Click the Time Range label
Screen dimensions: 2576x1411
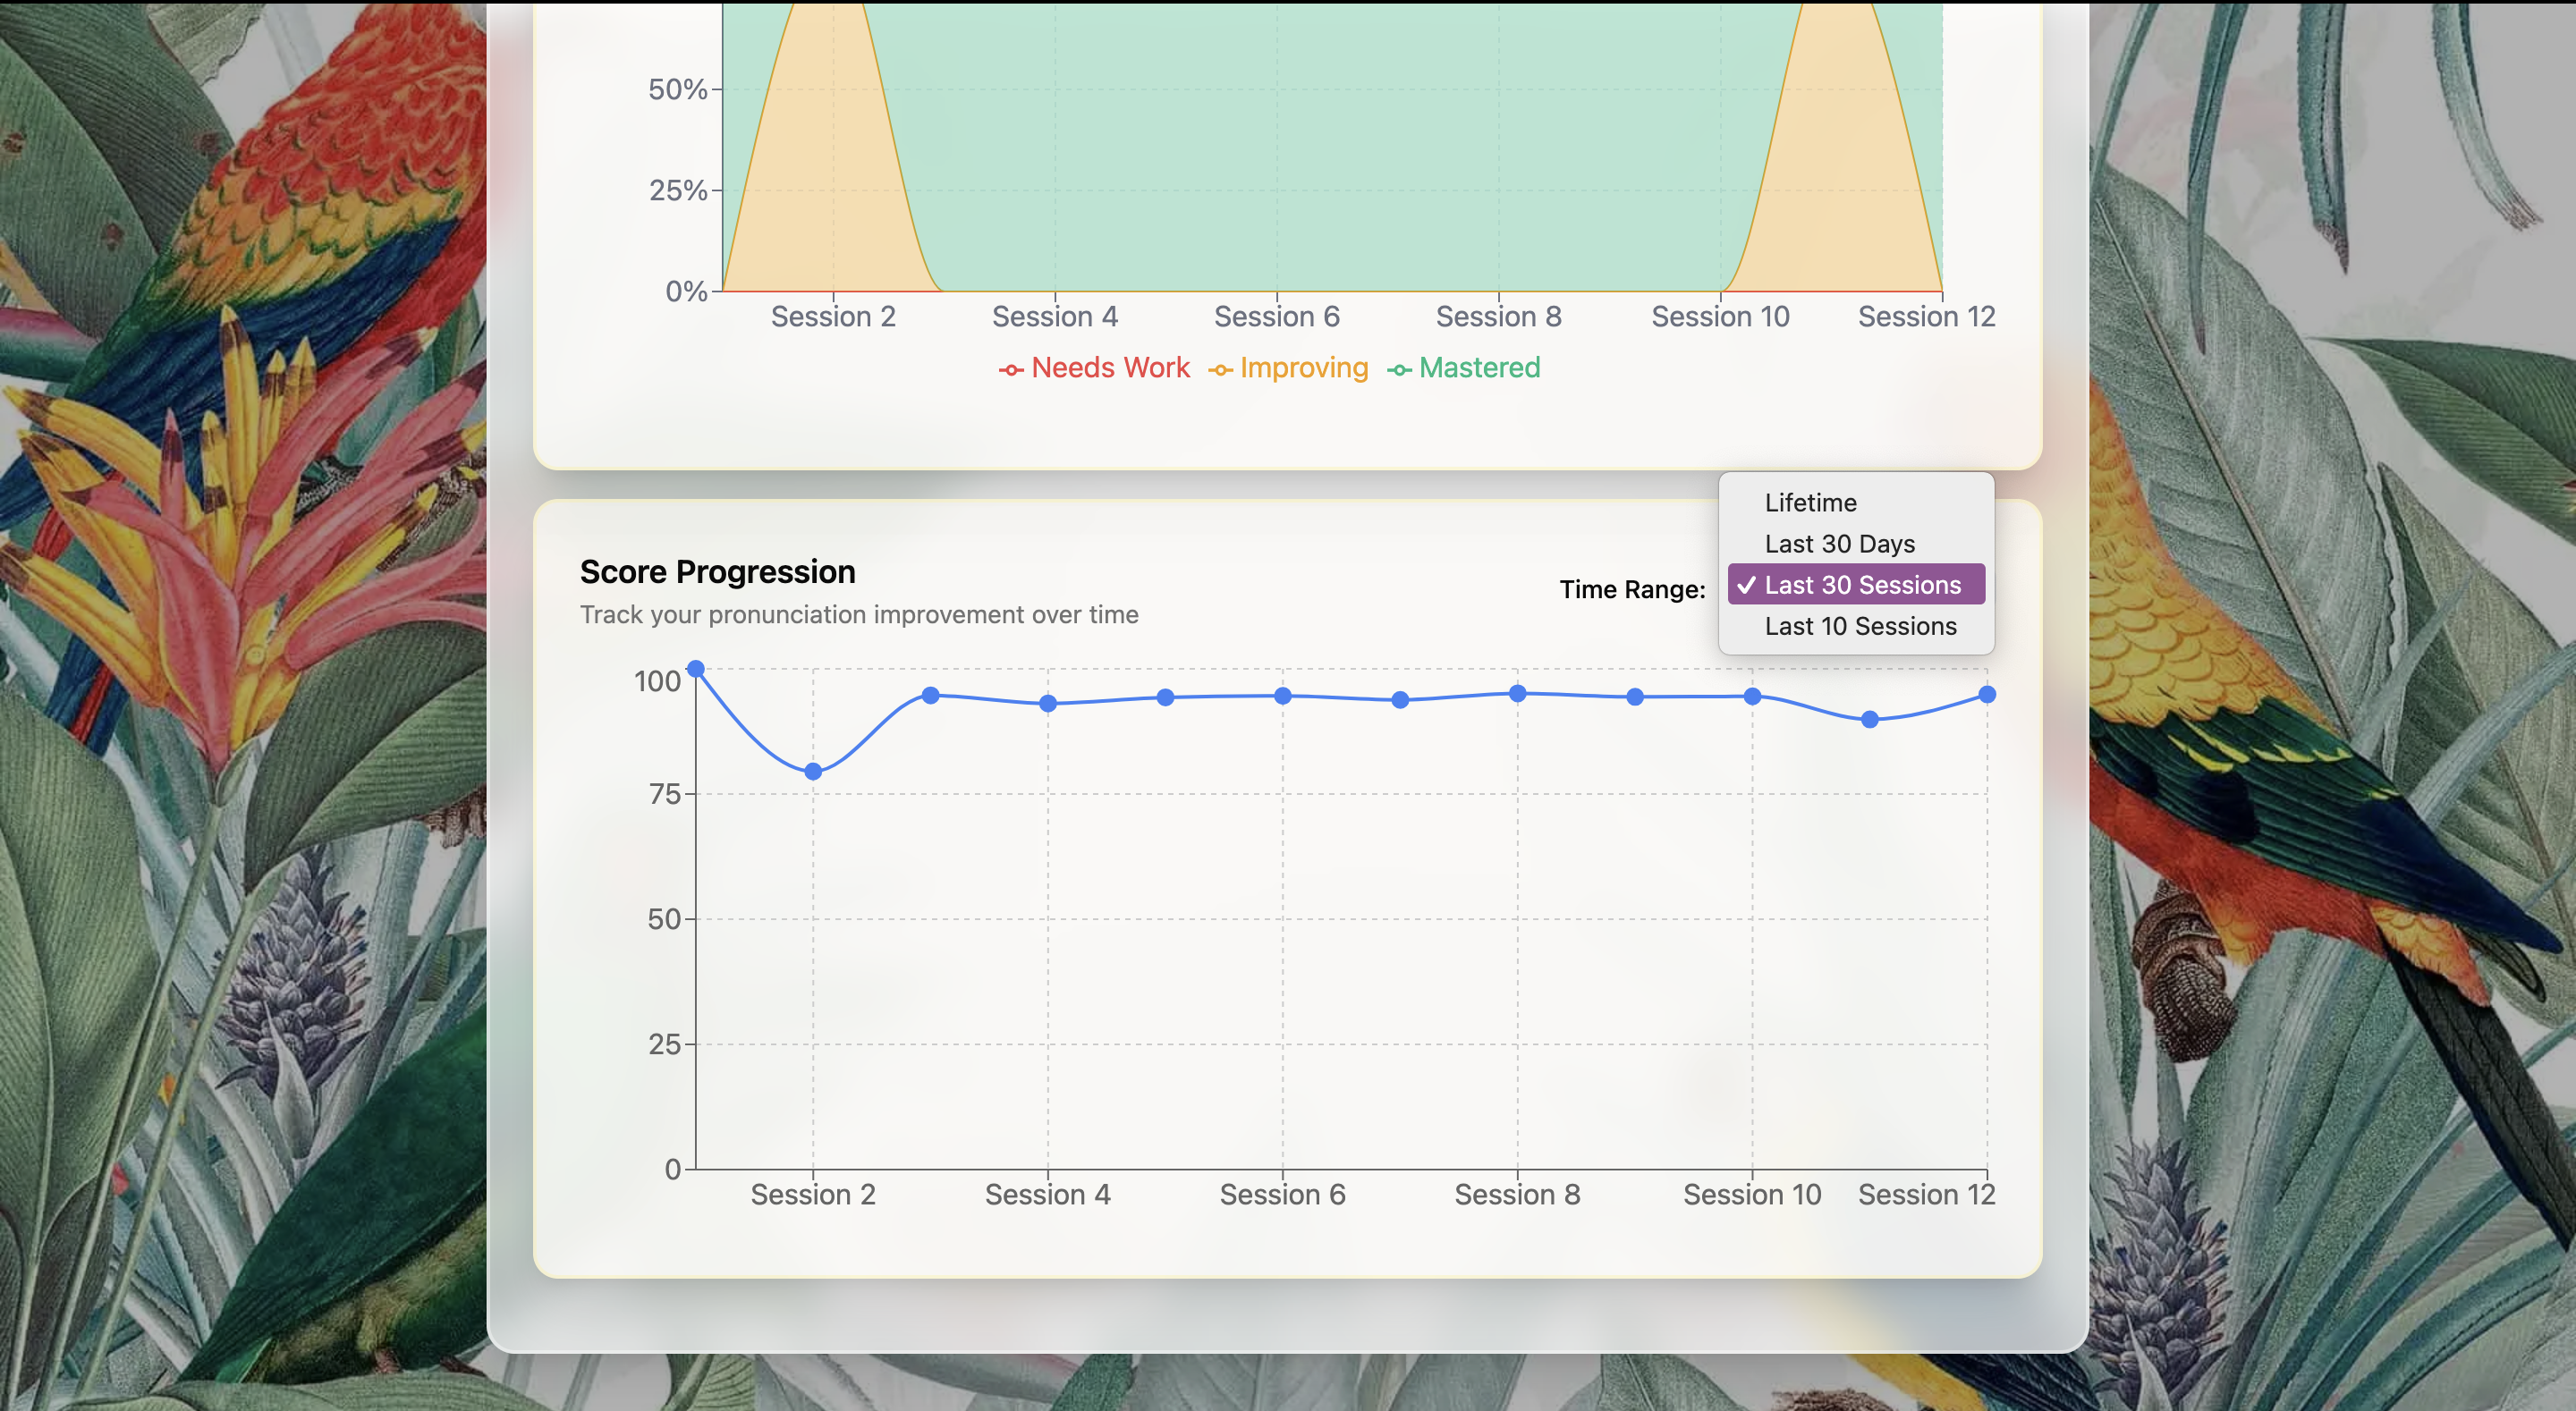coord(1632,589)
